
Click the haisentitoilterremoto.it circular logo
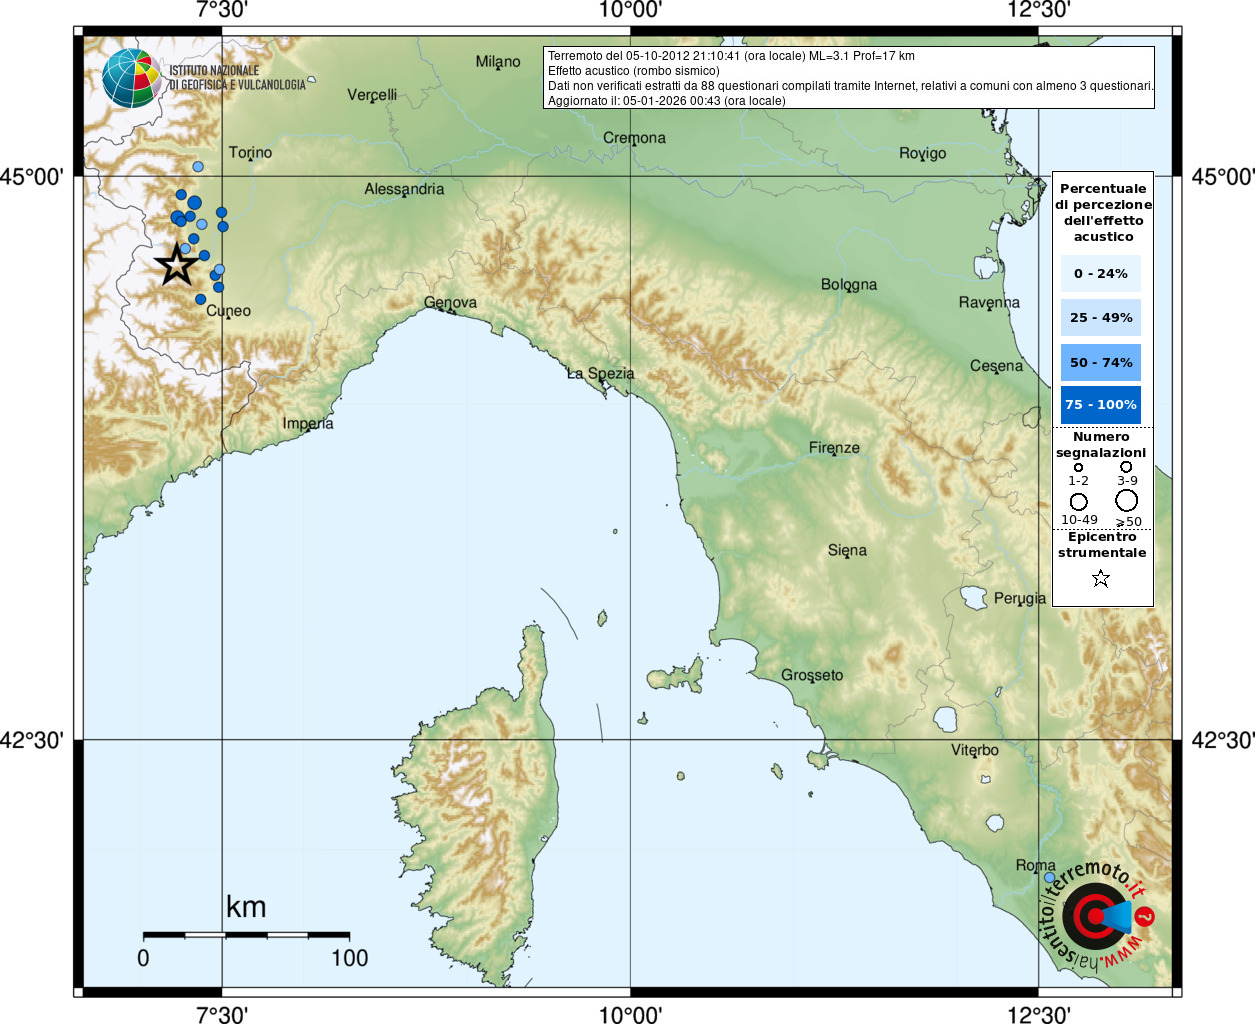click(x=1098, y=915)
